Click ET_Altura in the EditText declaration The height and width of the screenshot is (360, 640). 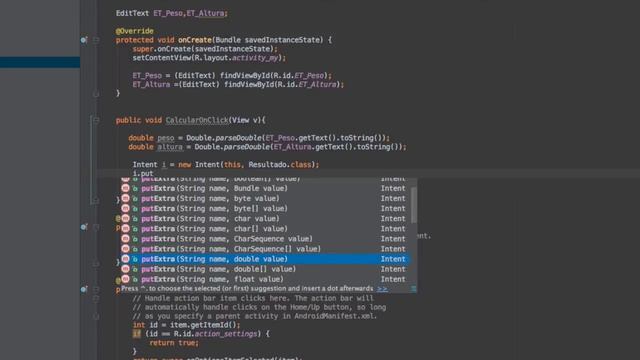pyautogui.click(x=205, y=13)
